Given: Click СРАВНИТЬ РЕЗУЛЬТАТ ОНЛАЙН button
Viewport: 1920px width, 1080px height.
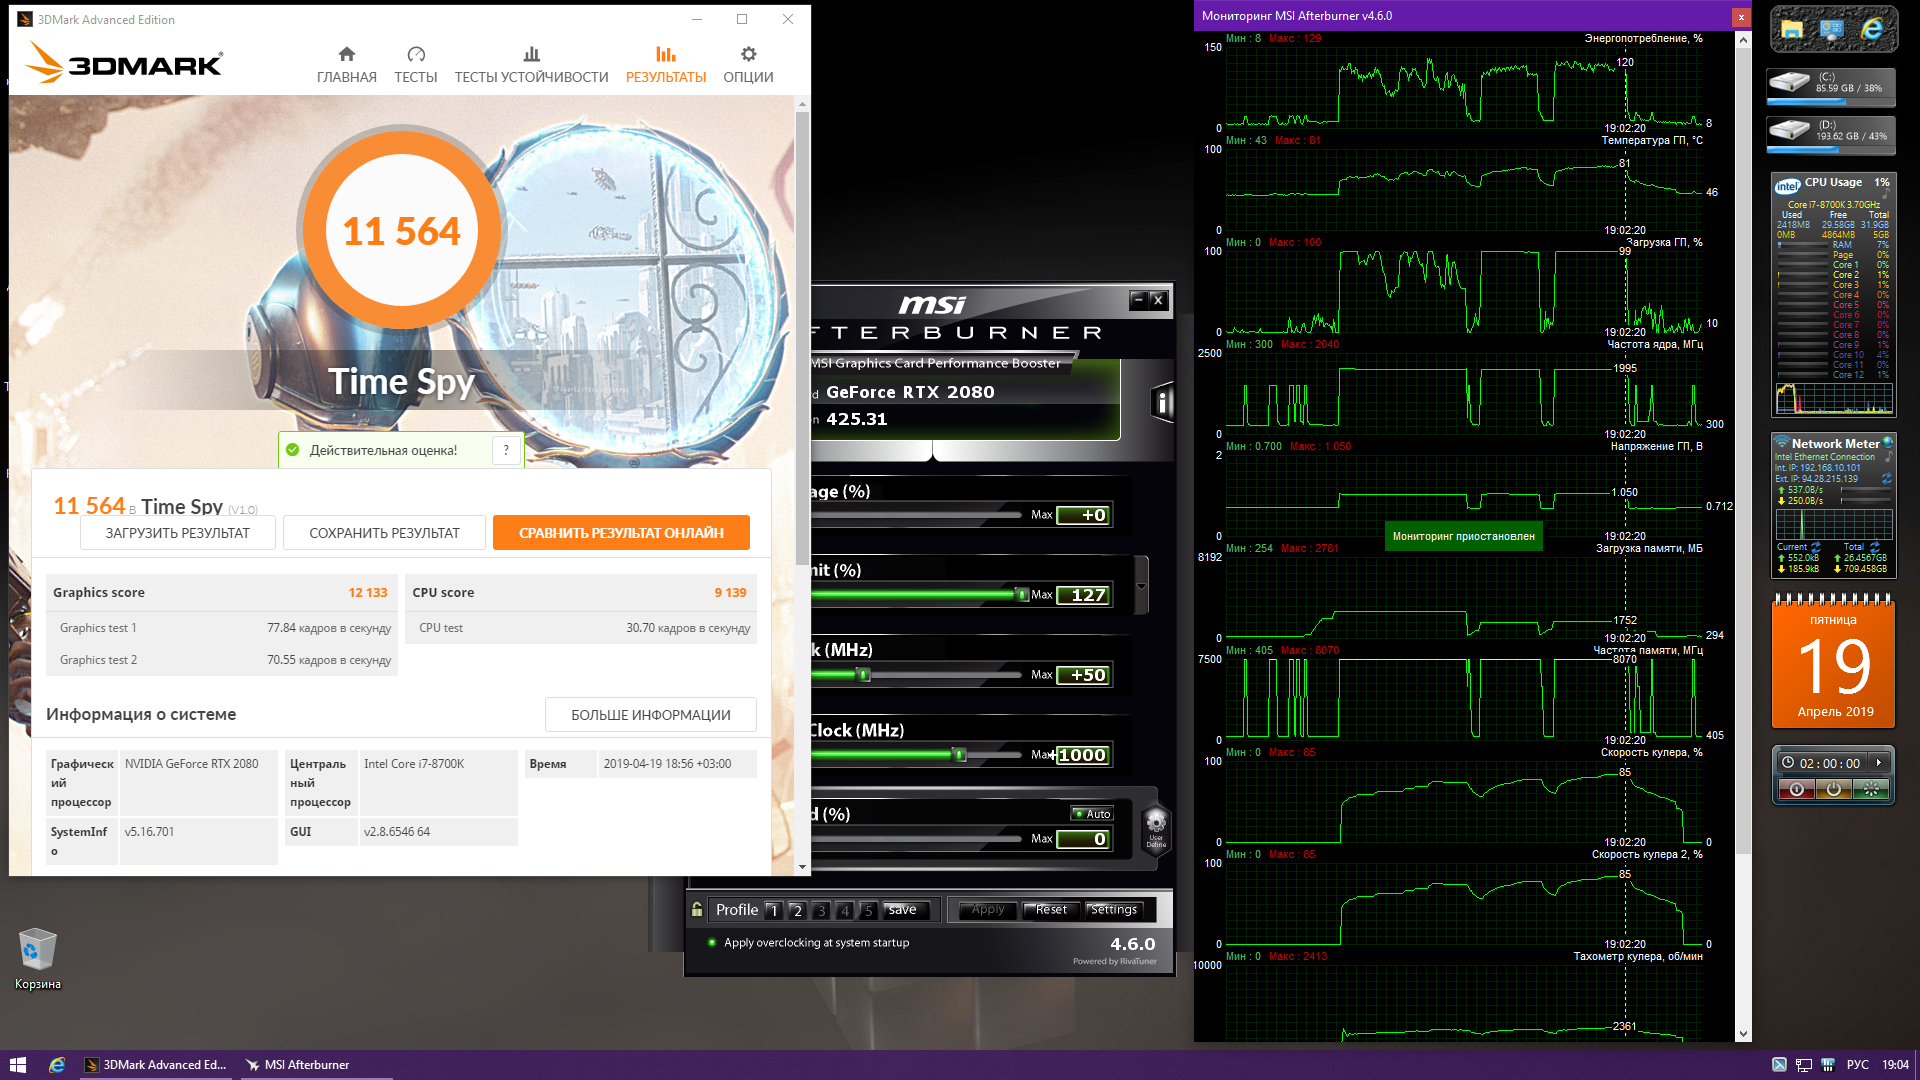Looking at the screenshot, I should coord(621,533).
